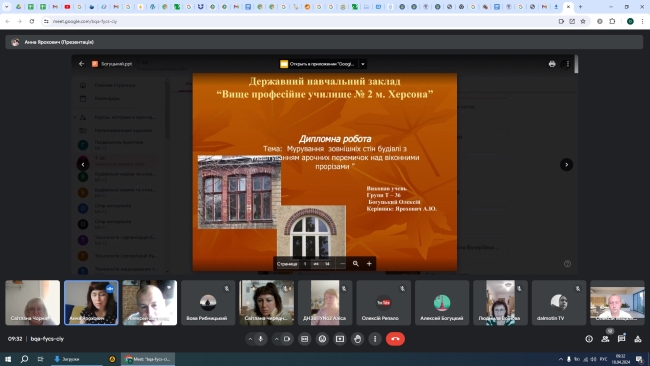Screen dimensions: 650x366
Task: Open camera video settings arrow
Action: point(276,339)
